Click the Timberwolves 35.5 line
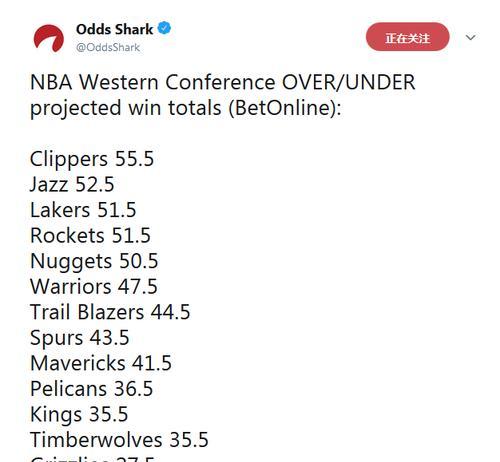This screenshot has height=462, width=500. (x=119, y=440)
